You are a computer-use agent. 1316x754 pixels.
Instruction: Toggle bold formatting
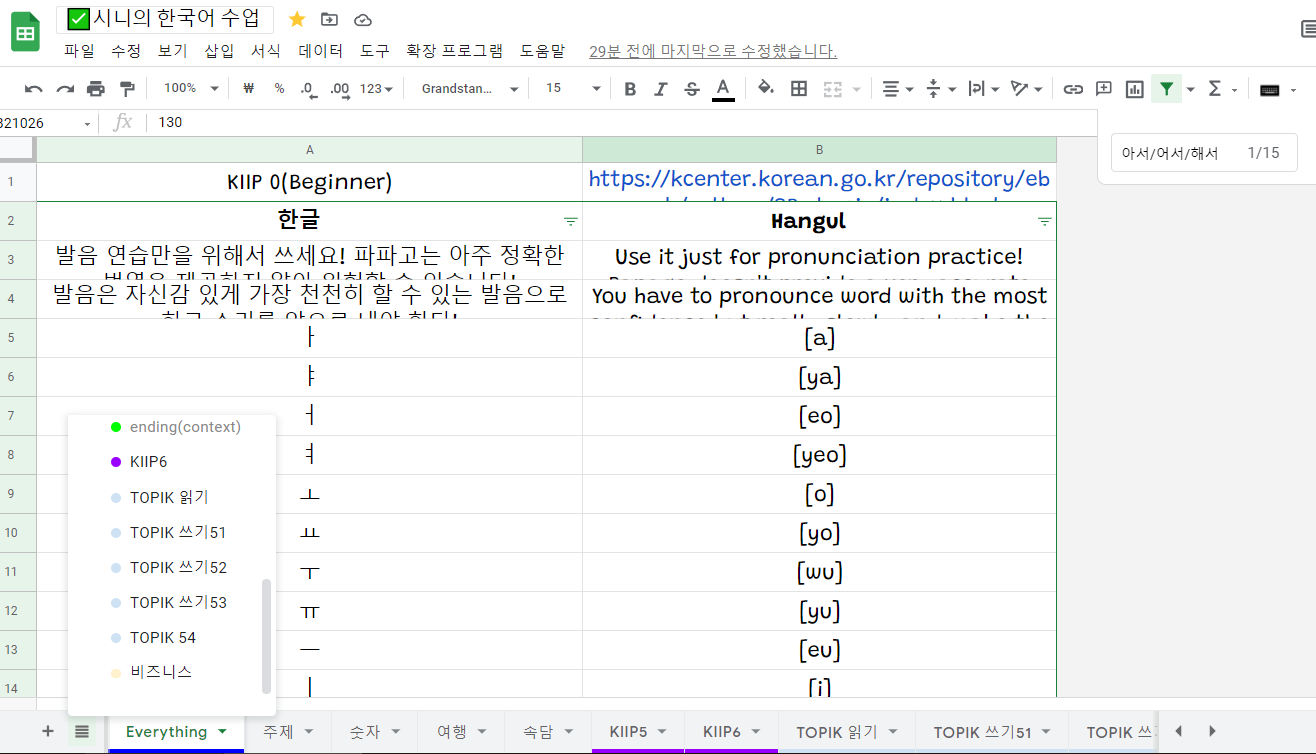(629, 88)
